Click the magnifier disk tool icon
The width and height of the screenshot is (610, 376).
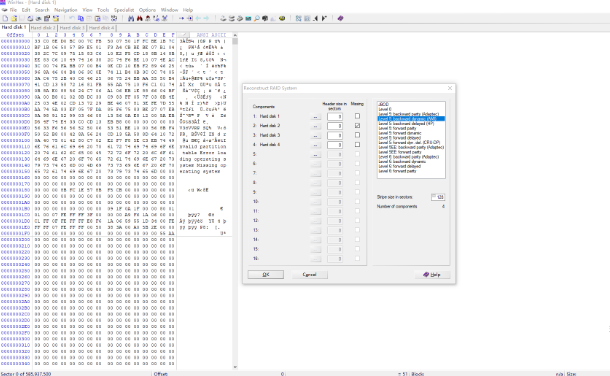[257, 18]
